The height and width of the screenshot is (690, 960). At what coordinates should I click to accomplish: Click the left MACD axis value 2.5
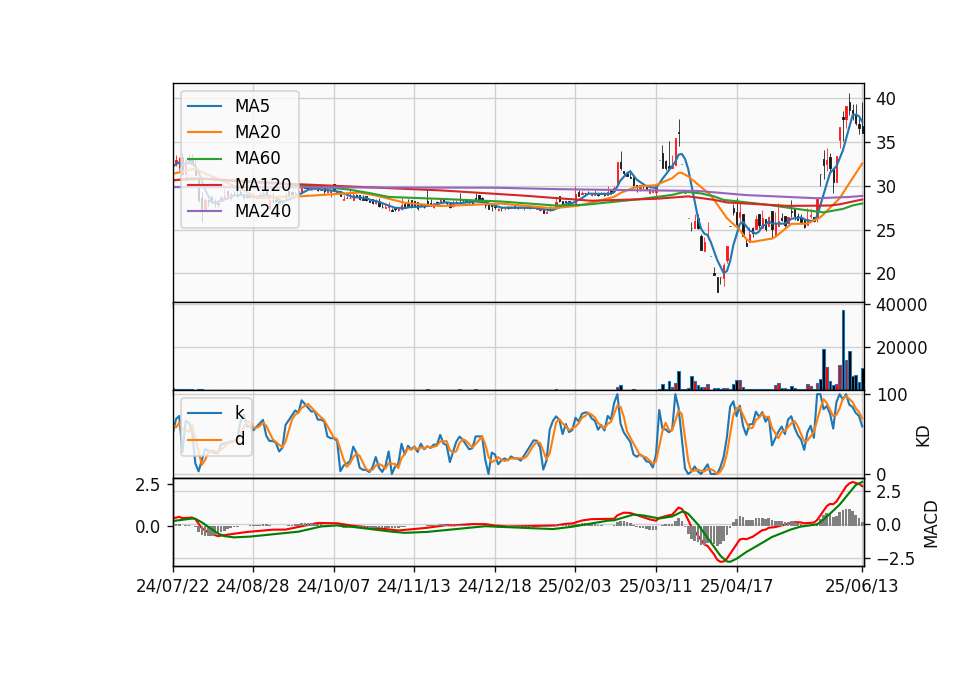pyautogui.click(x=148, y=485)
